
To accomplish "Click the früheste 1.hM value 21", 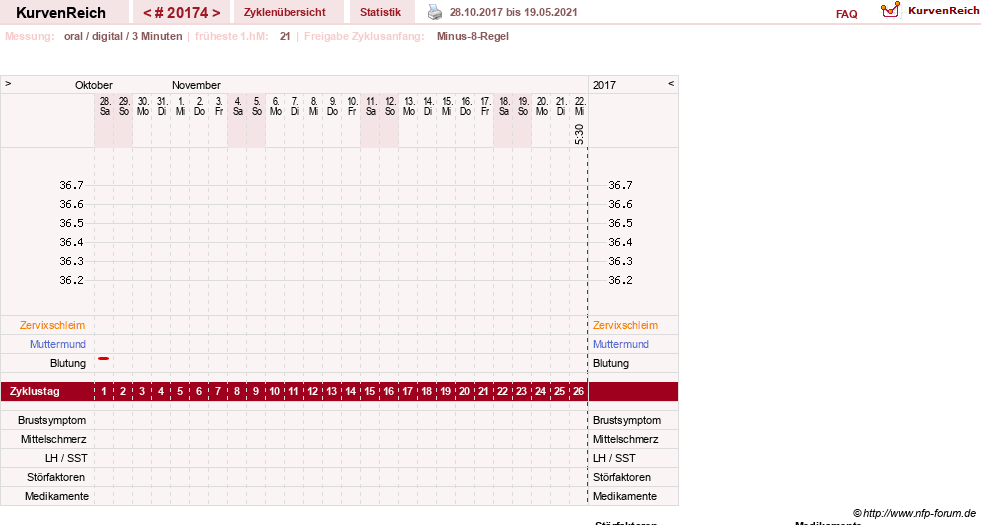I will (285, 36).
